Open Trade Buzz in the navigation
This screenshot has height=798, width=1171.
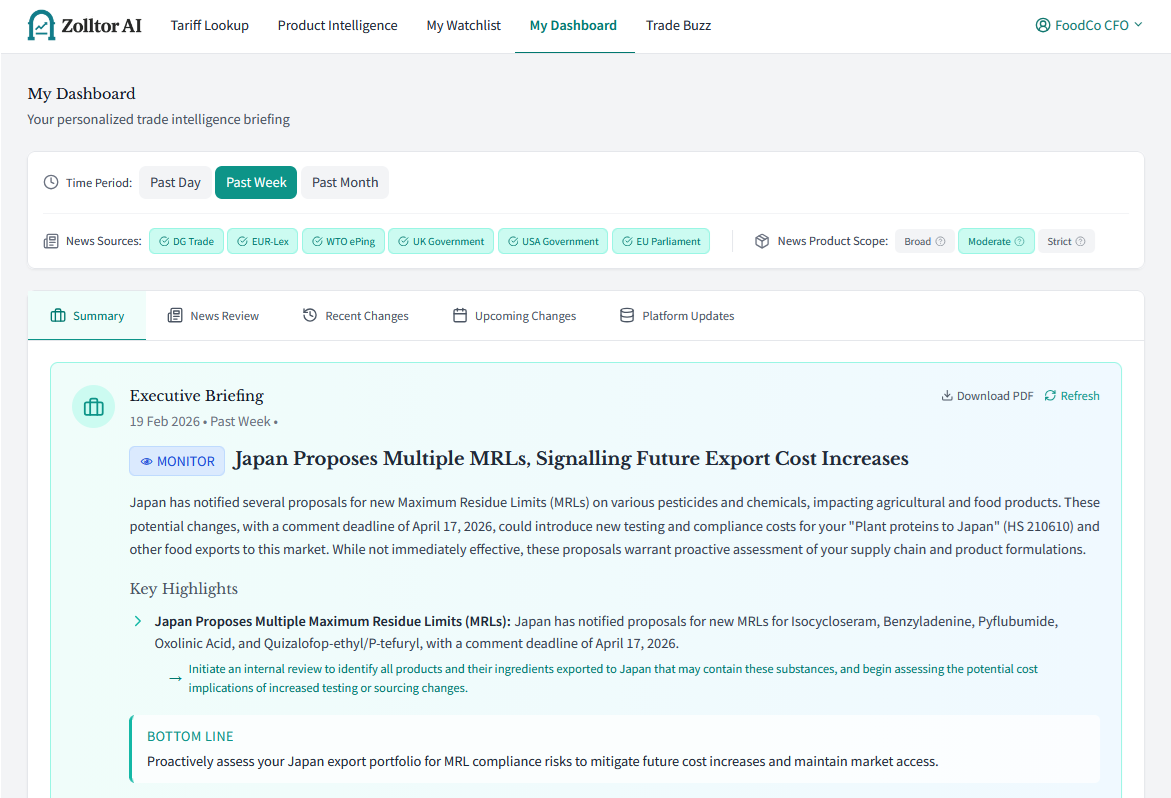tap(678, 25)
